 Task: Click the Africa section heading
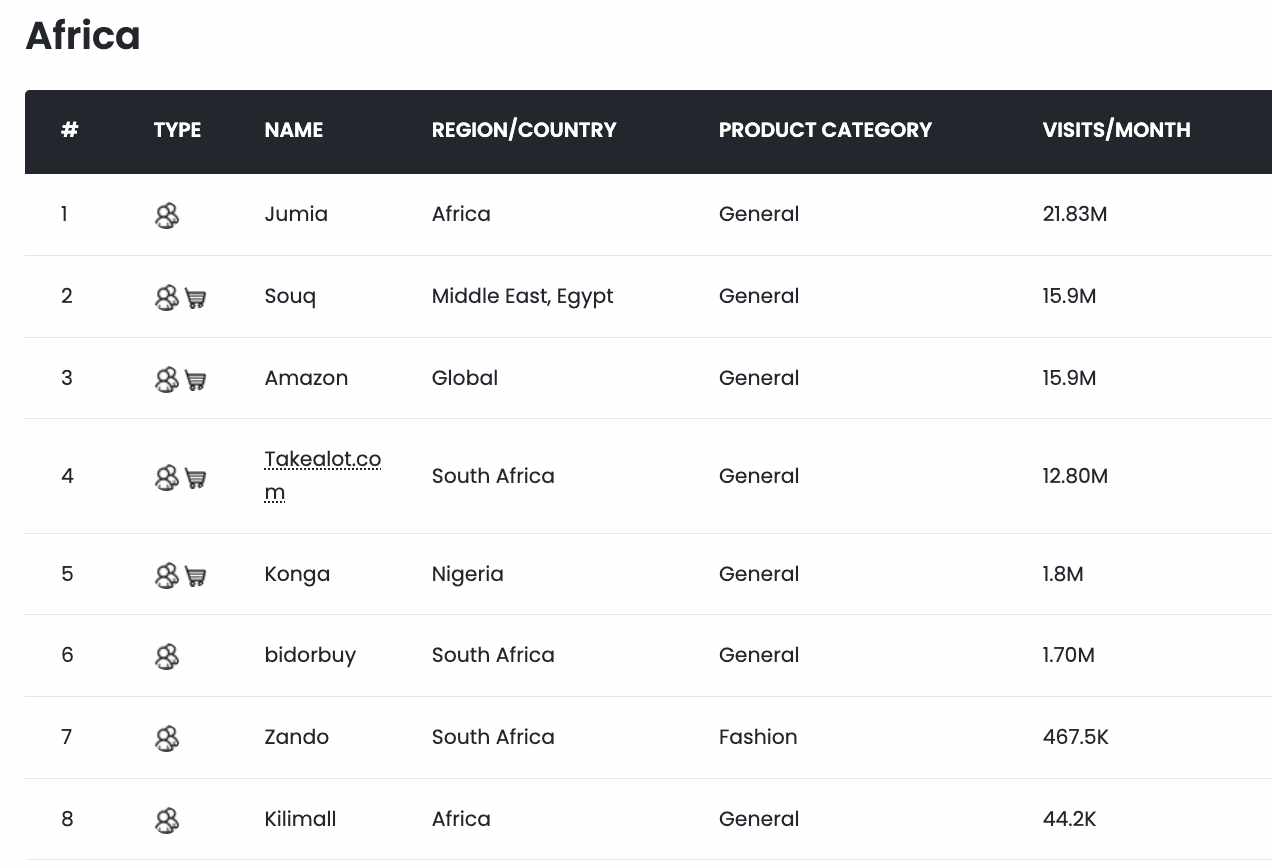[x=83, y=35]
